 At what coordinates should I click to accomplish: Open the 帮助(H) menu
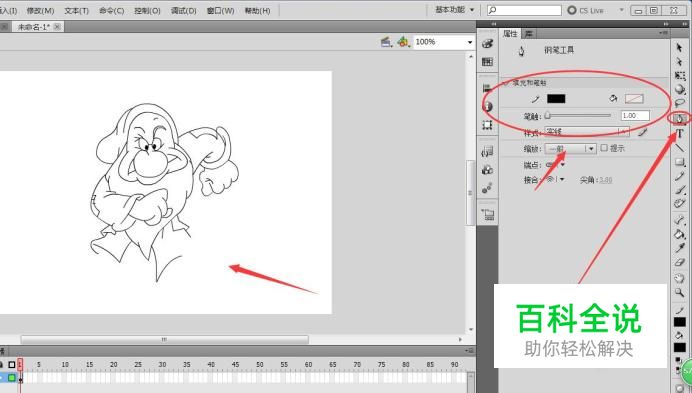tap(257, 10)
